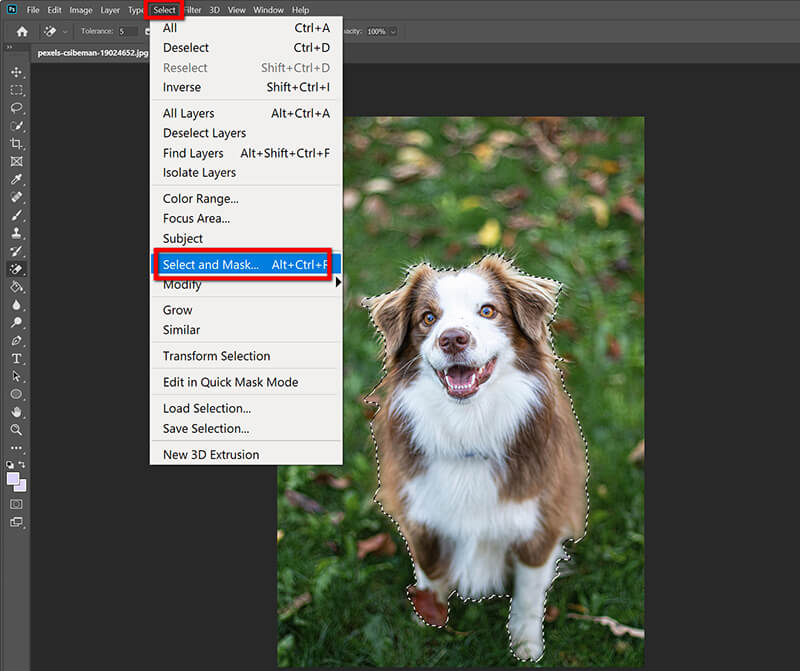Select the Brush tool
800x671 pixels.
(x=16, y=215)
